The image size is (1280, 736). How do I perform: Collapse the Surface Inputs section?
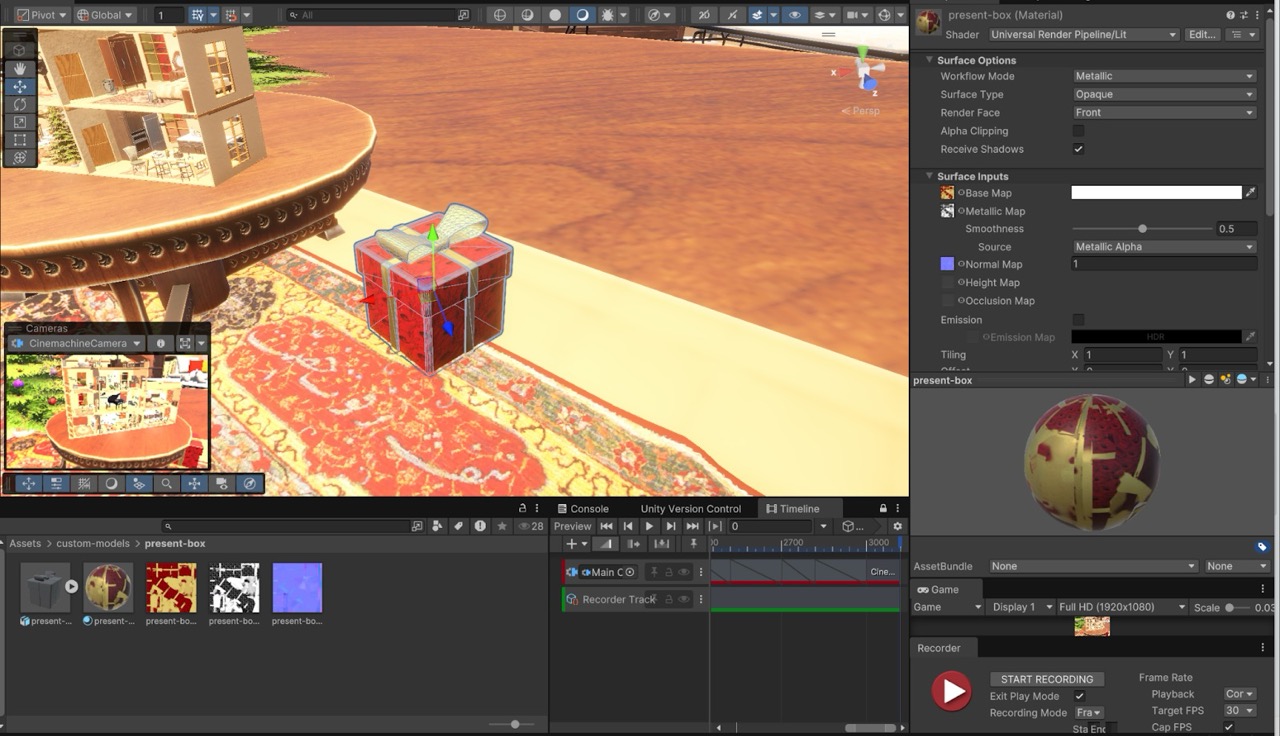(x=929, y=176)
